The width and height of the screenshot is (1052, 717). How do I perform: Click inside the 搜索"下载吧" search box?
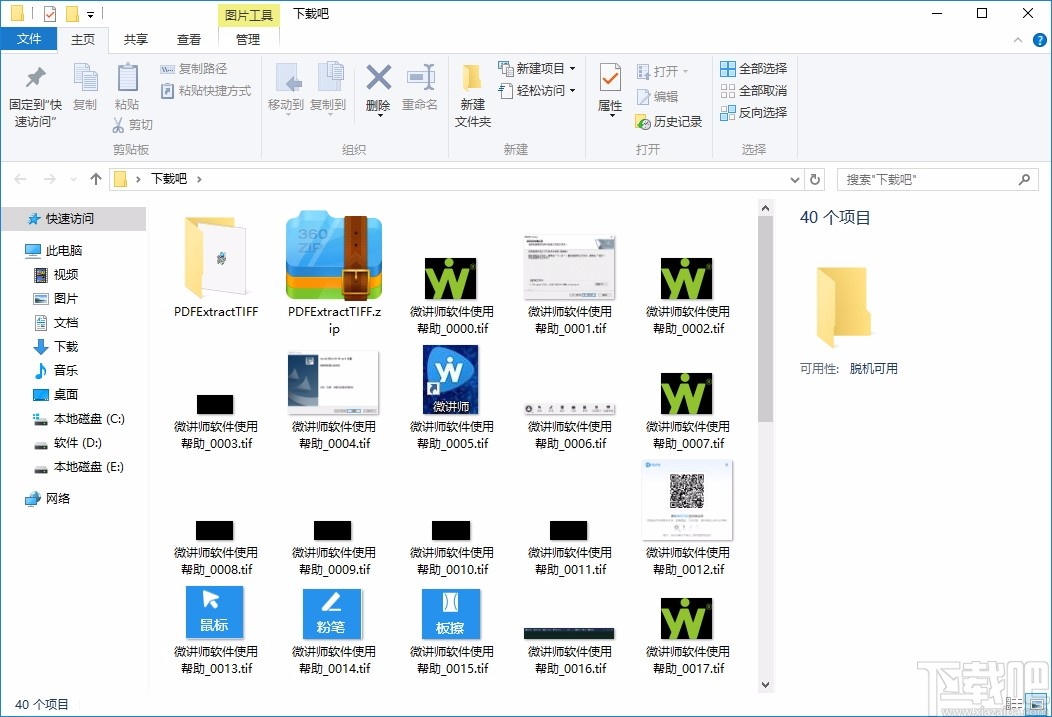pyautogui.click(x=930, y=179)
